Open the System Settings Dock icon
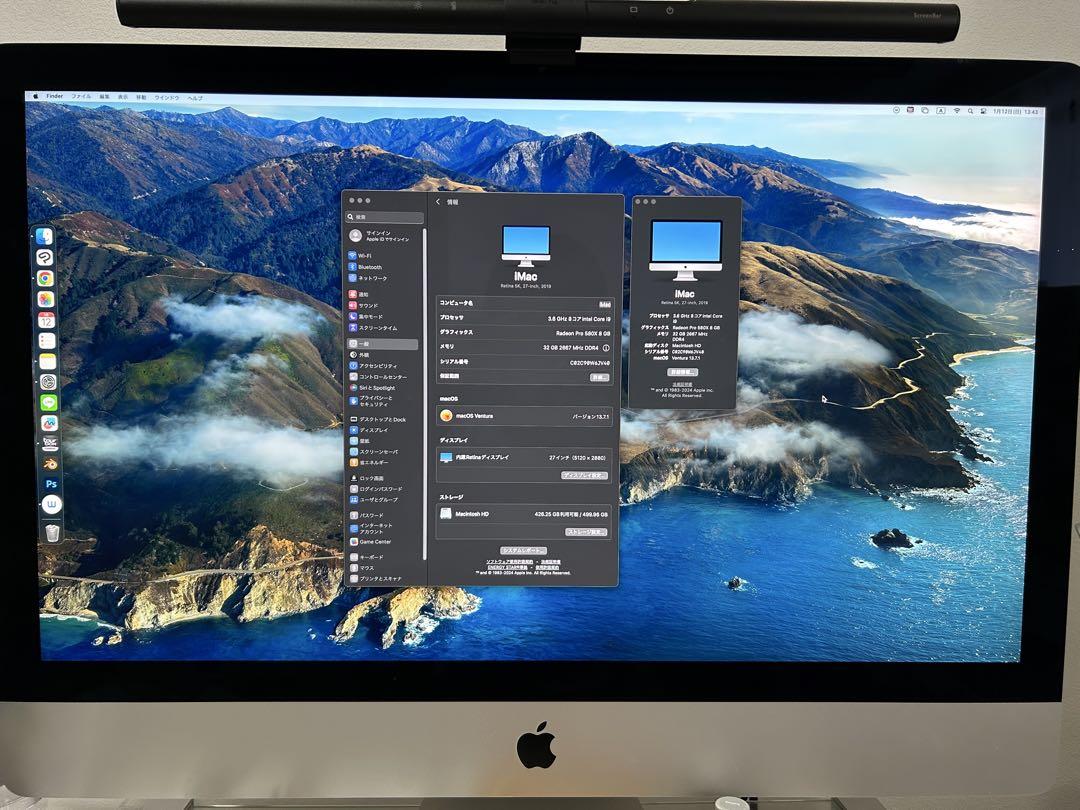Viewport: 1080px width, 810px height. coord(48,382)
